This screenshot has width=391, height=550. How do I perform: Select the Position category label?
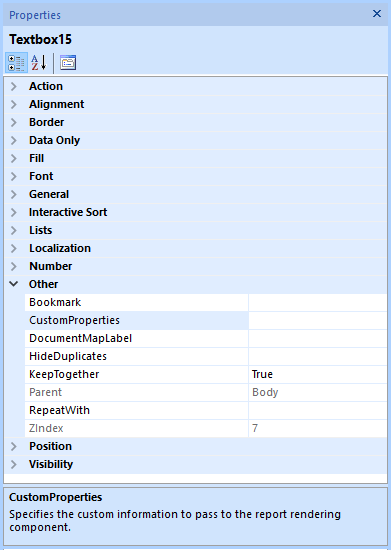click(x=50, y=446)
